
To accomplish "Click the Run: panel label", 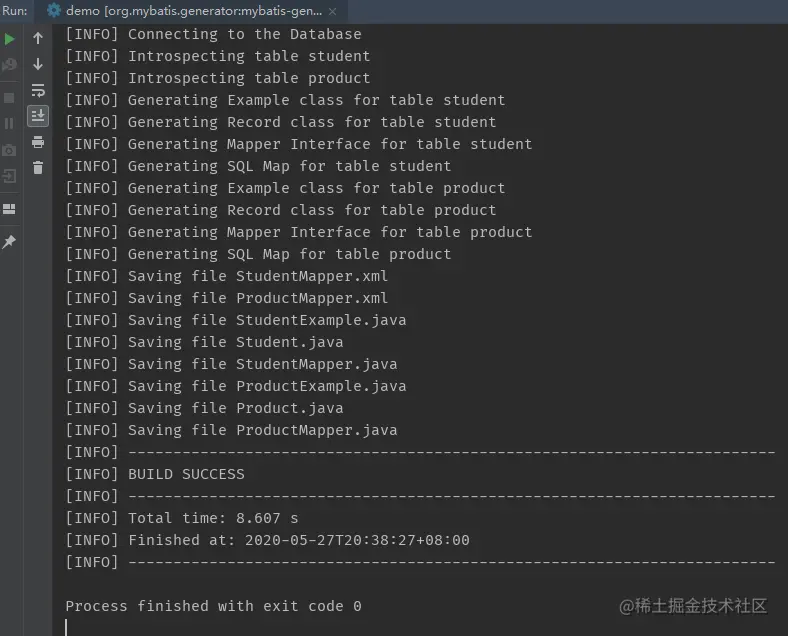I will pos(15,11).
